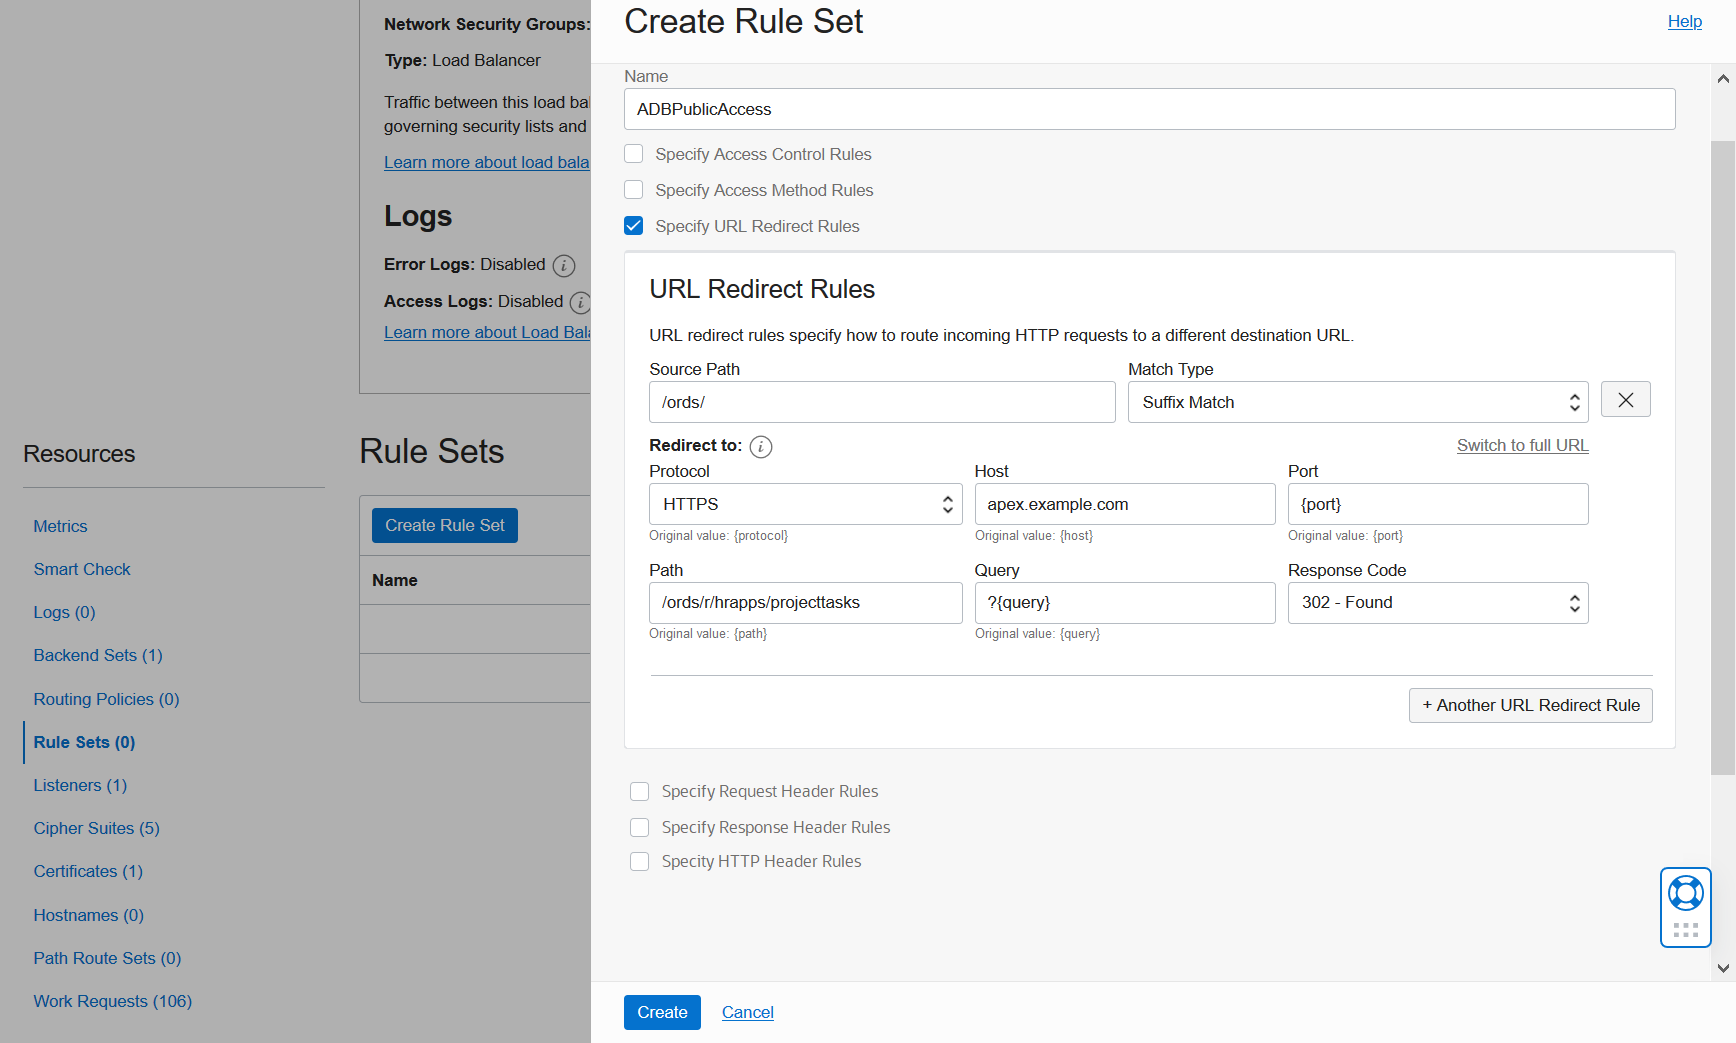The width and height of the screenshot is (1736, 1043).
Task: Check Specify Response Header Rules
Action: click(640, 827)
